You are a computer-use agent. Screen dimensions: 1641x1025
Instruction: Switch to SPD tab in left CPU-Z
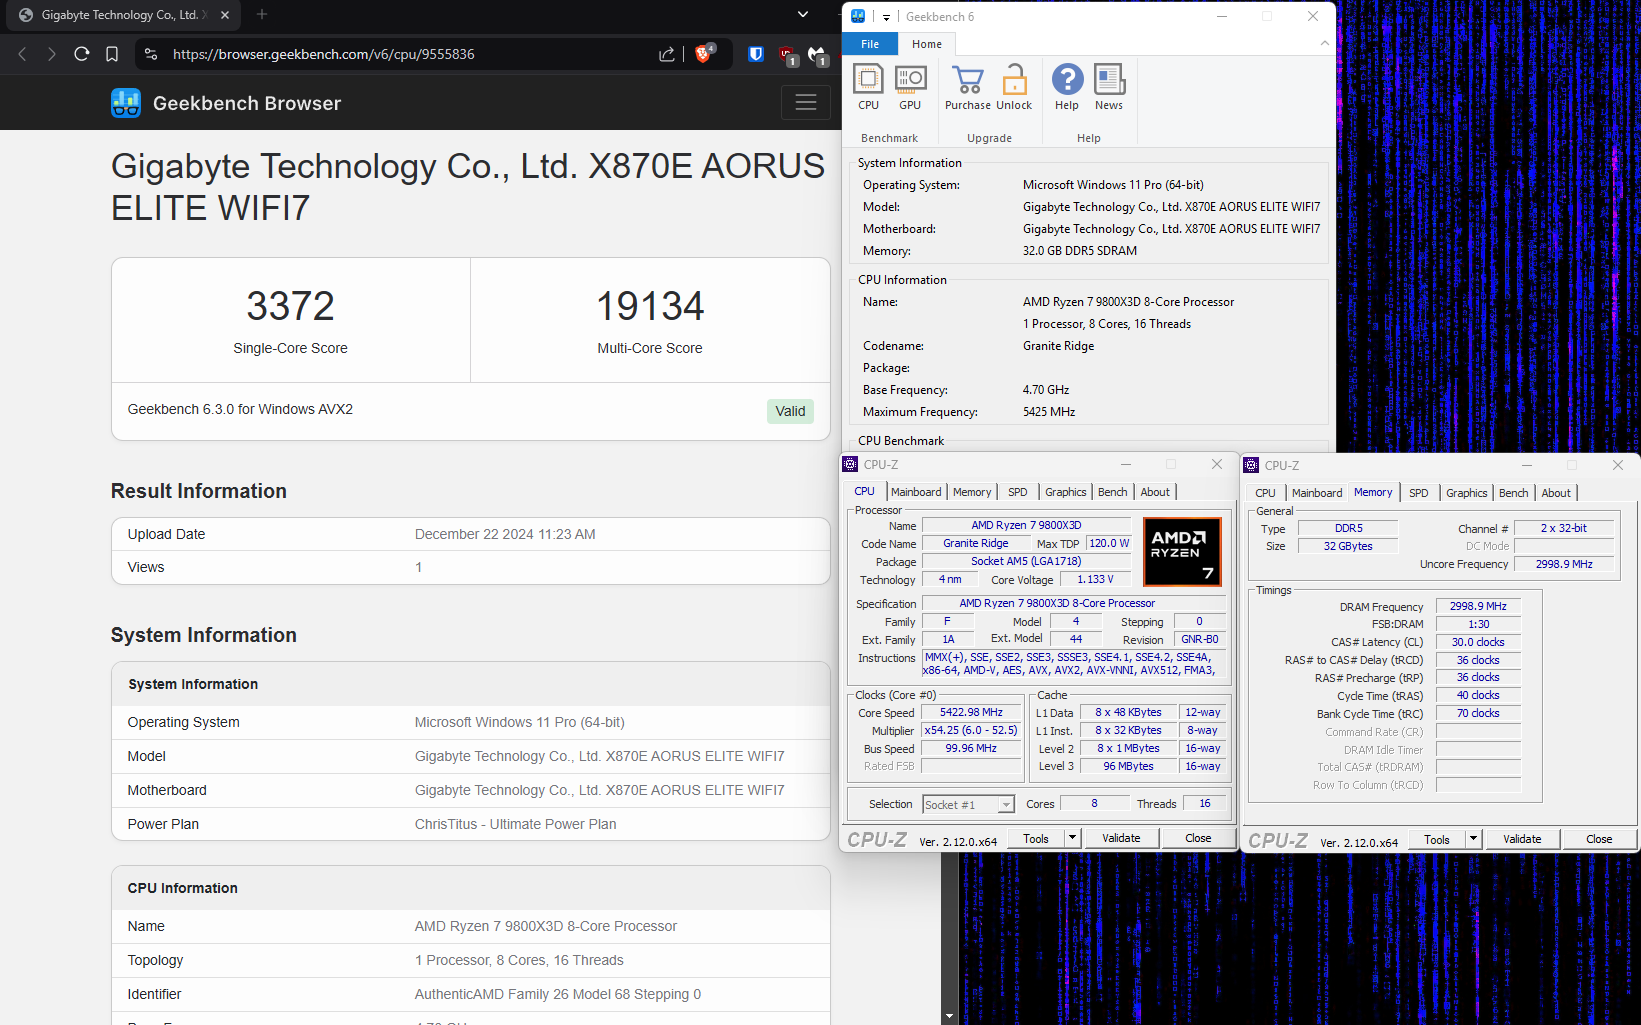point(1018,492)
